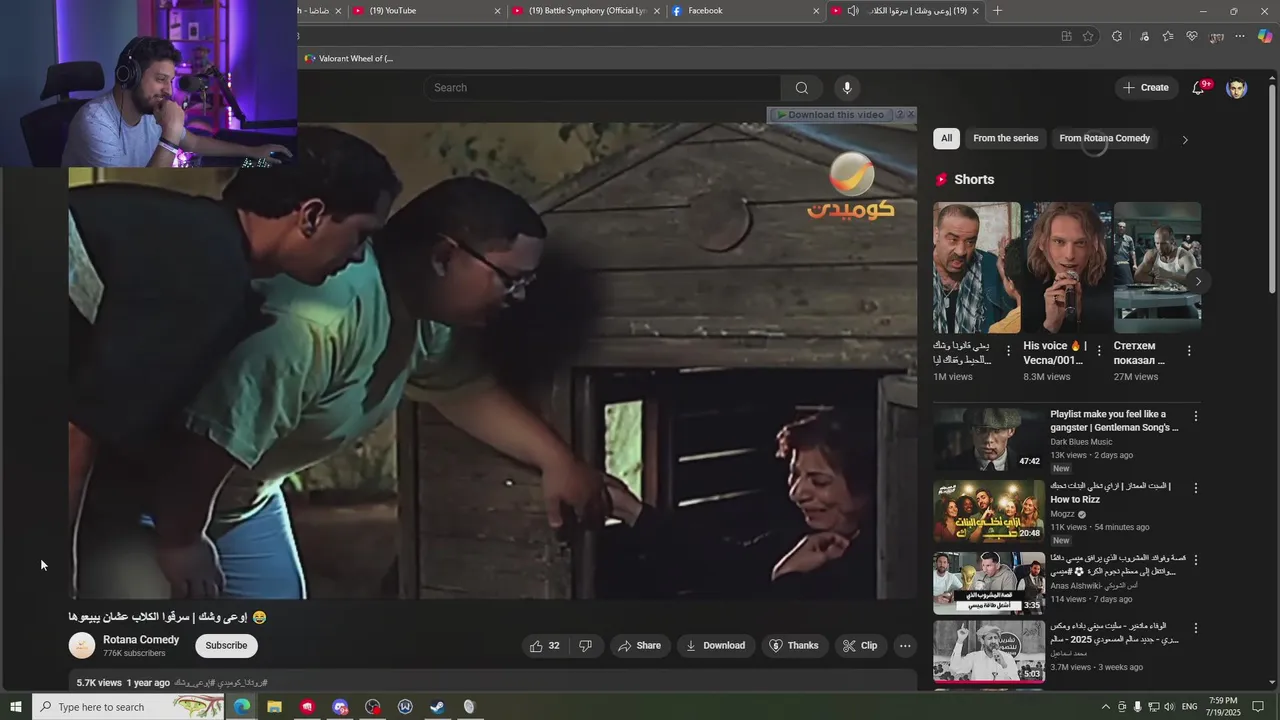Click the Clip button

(860, 646)
